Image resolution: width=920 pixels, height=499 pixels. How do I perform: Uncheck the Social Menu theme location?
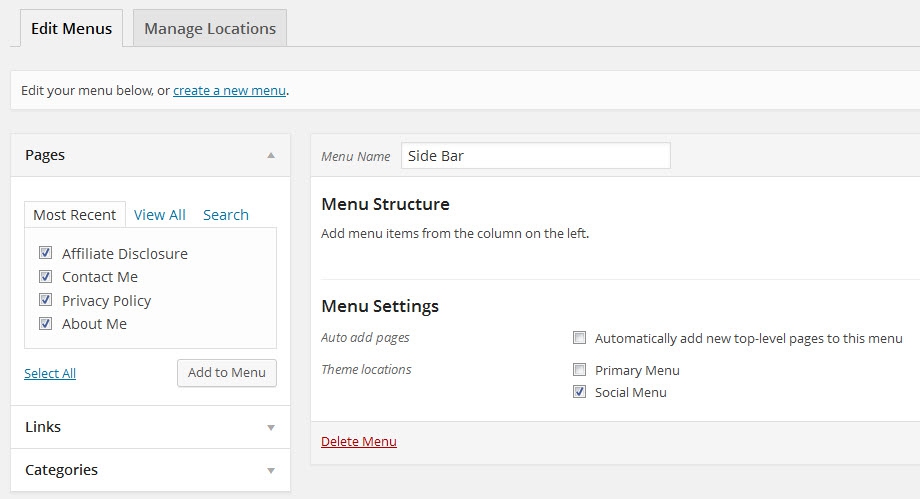click(579, 392)
